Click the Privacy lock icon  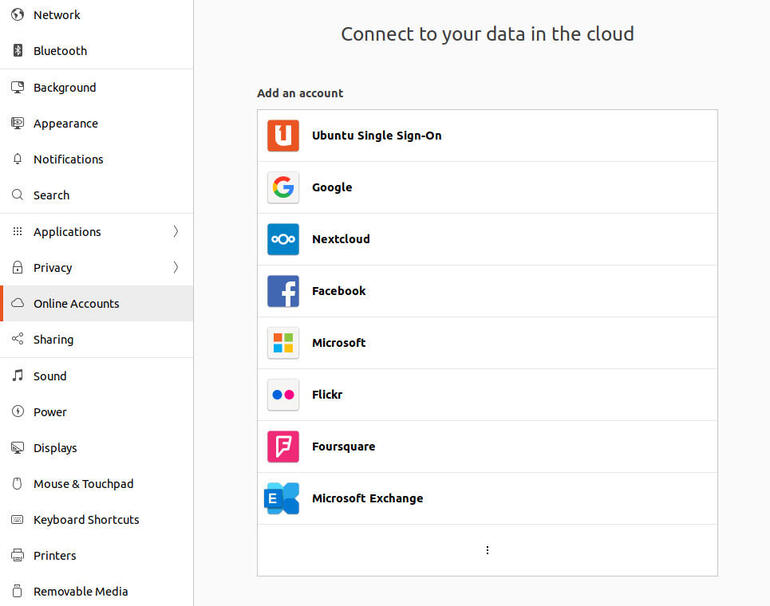[x=18, y=267]
